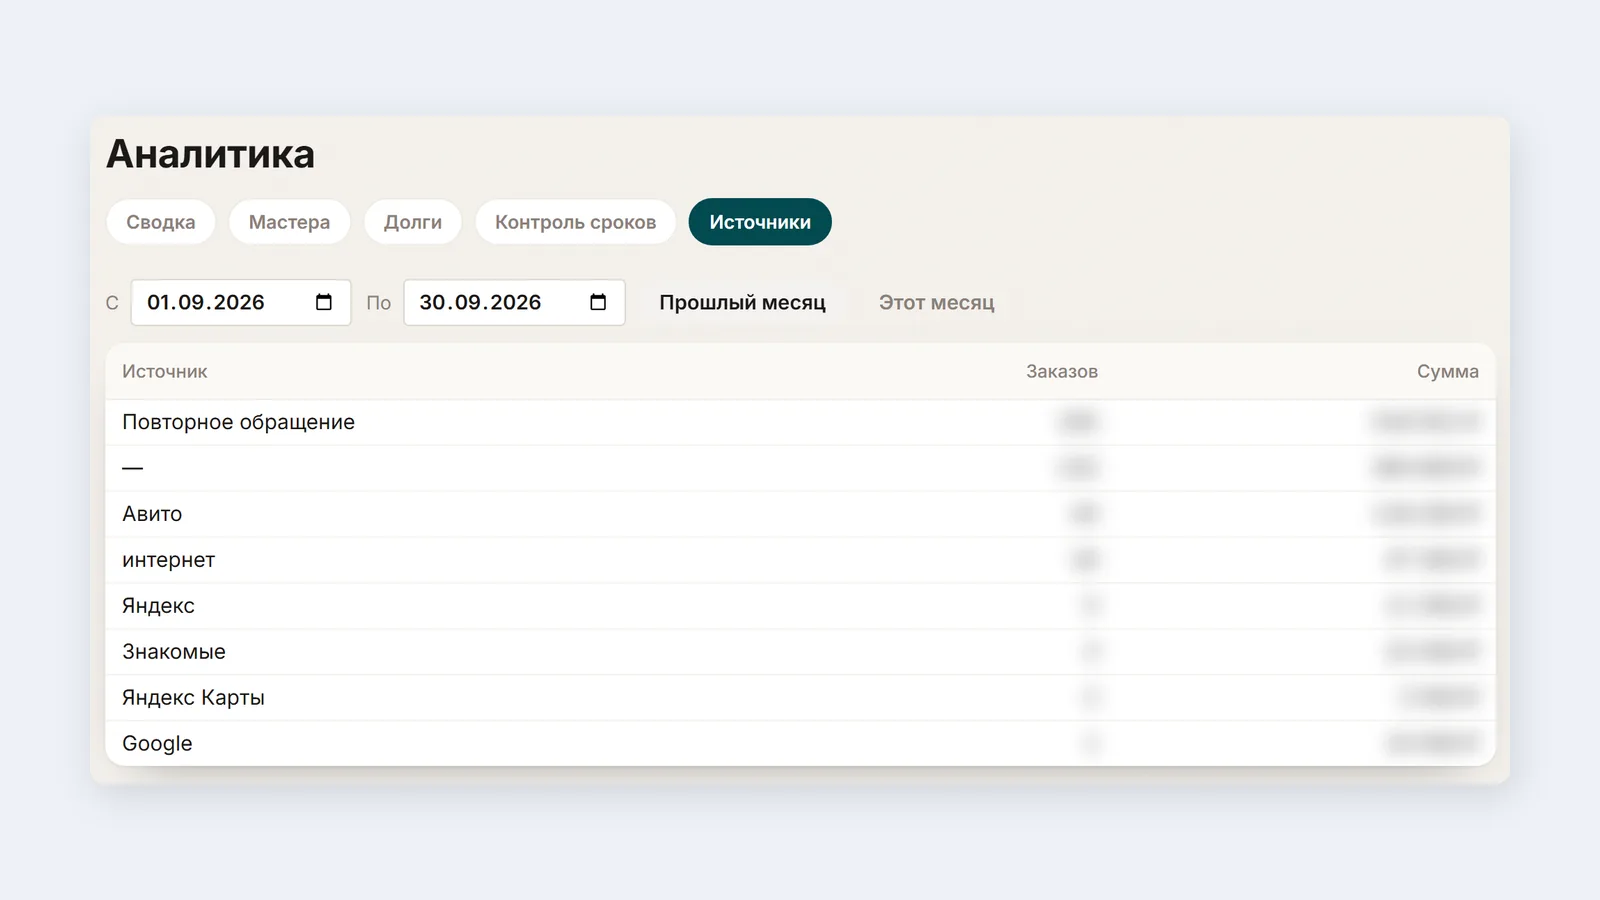1600x900 pixels.
Task: Select the интернет row
Action: [x=800, y=560]
